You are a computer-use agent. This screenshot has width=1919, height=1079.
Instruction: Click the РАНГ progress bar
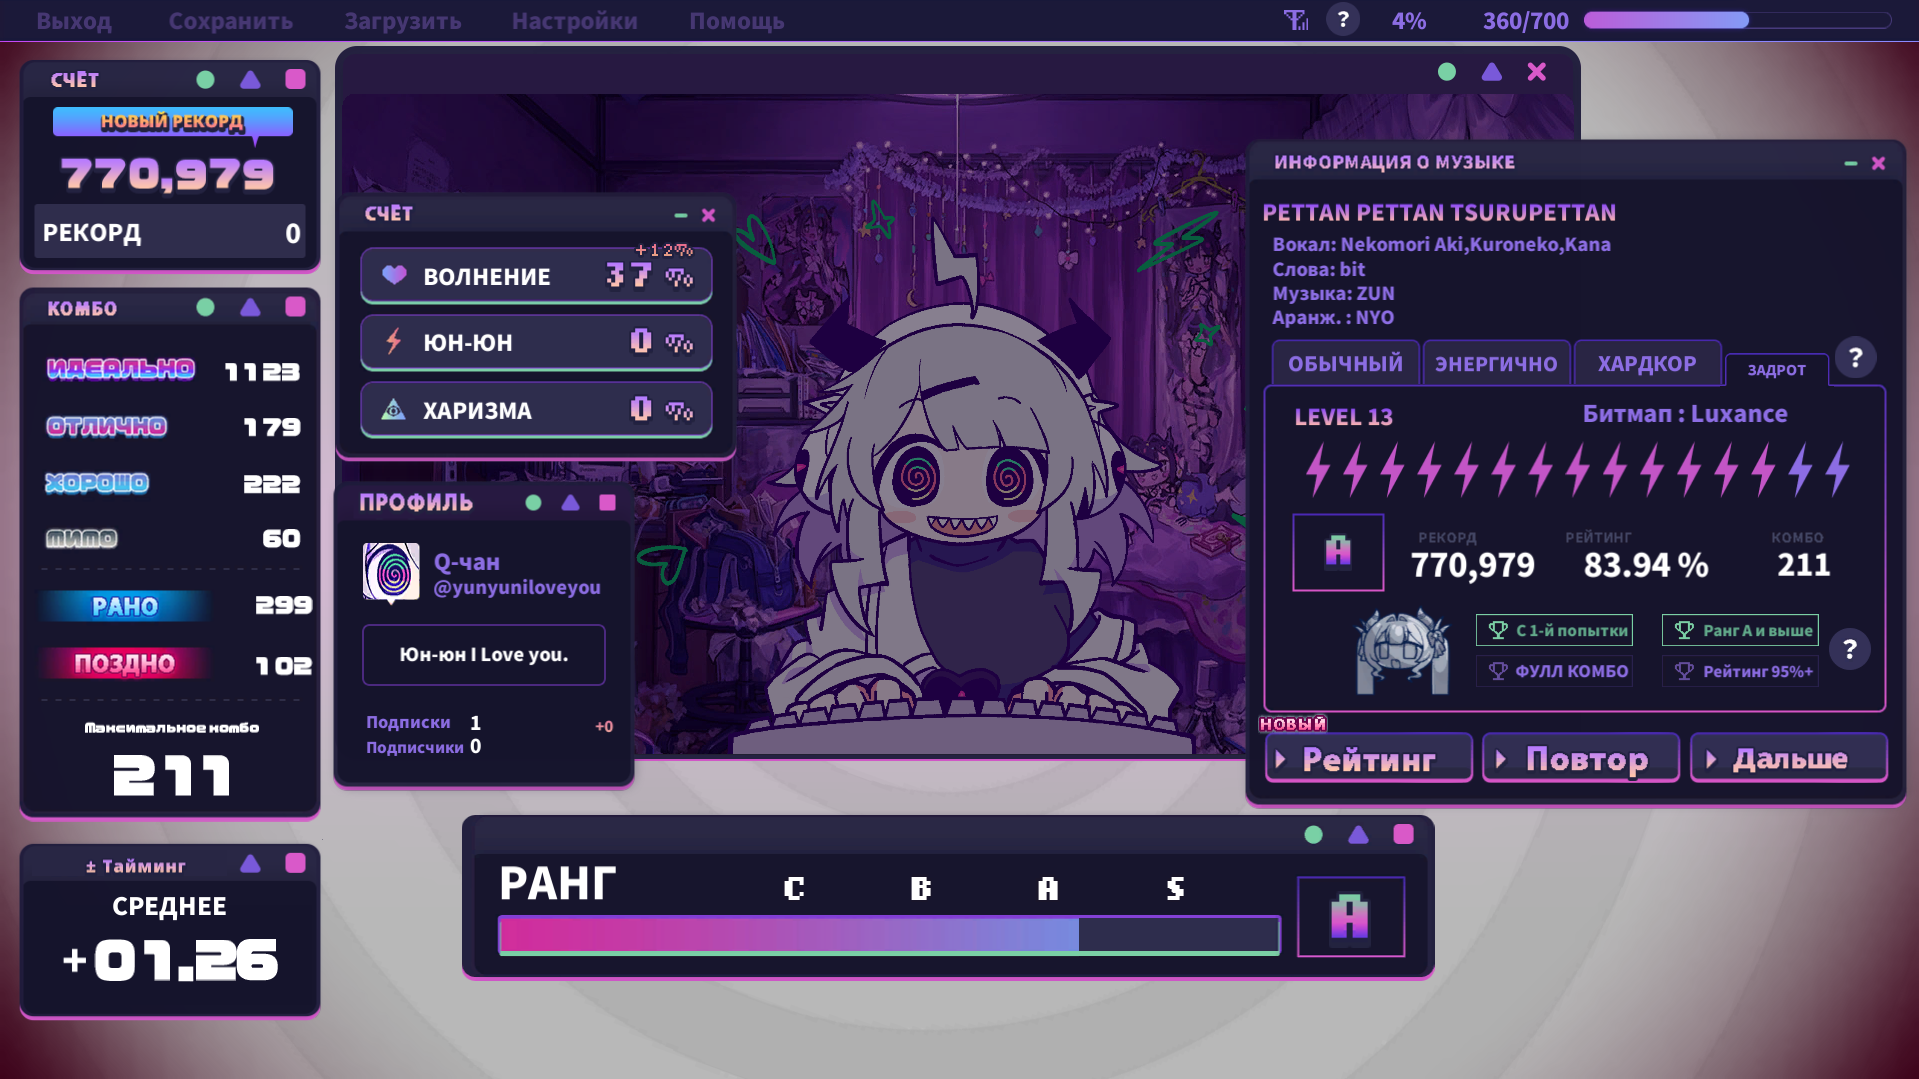click(x=889, y=935)
